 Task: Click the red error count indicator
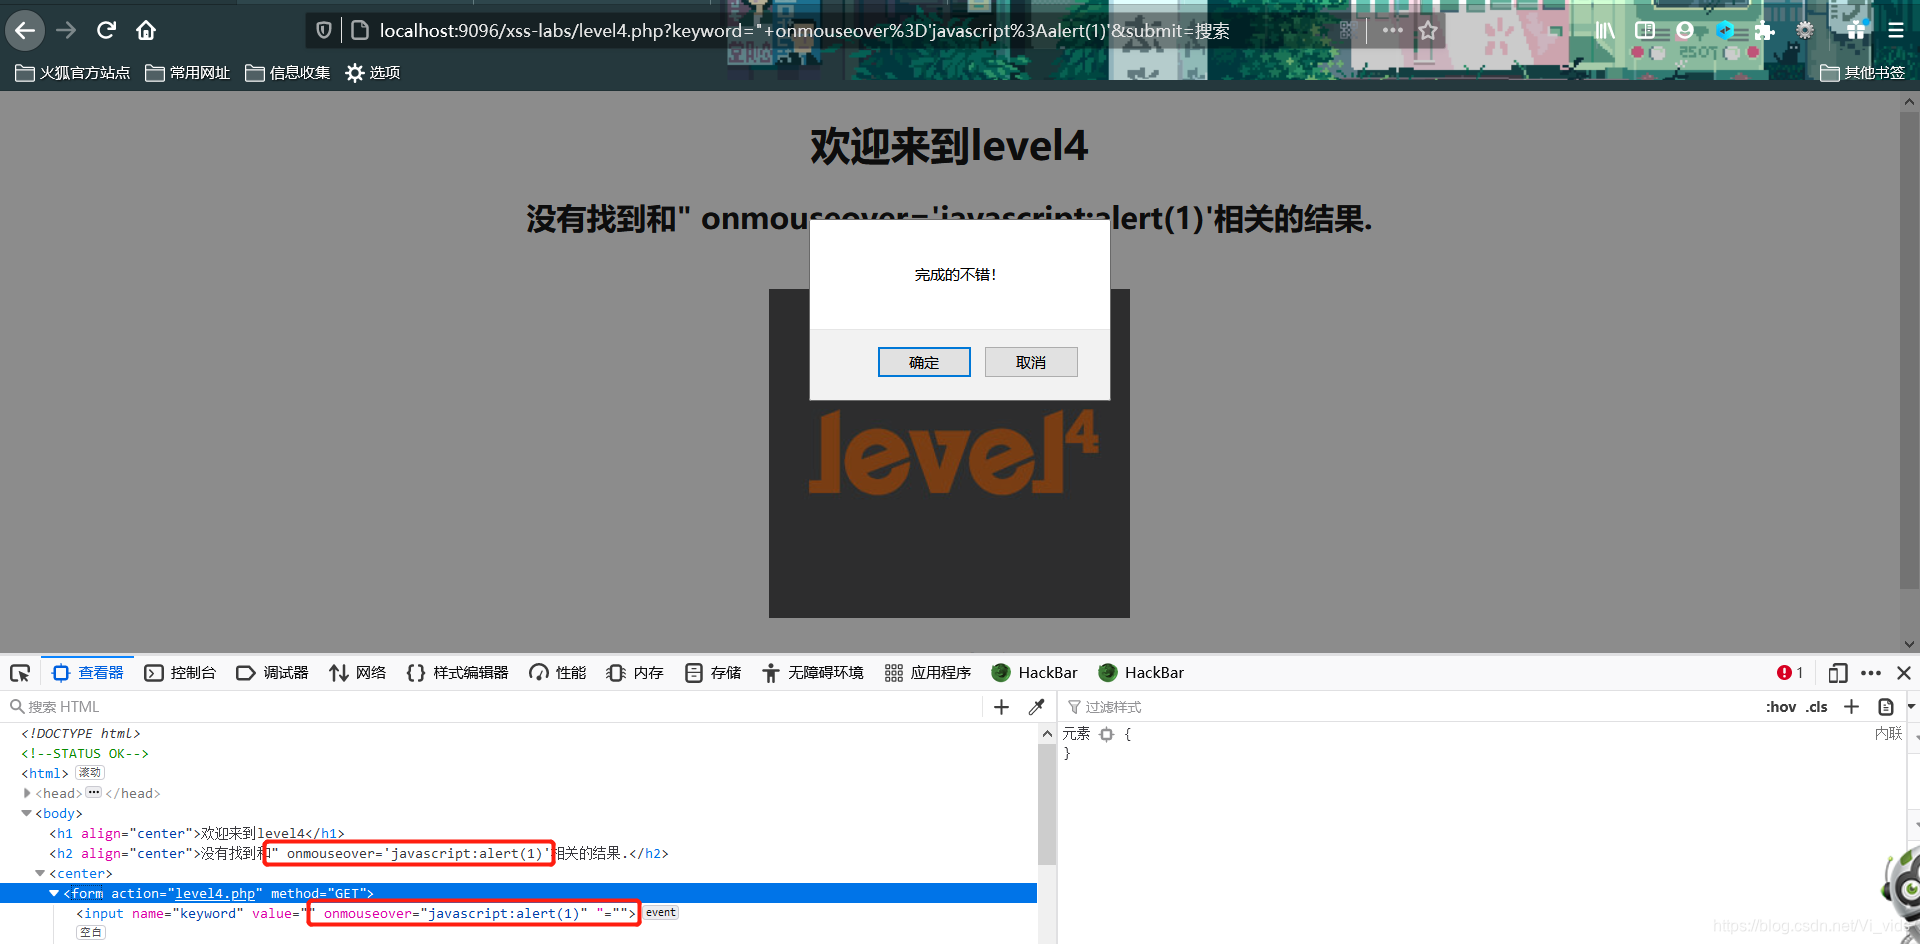pos(1790,673)
